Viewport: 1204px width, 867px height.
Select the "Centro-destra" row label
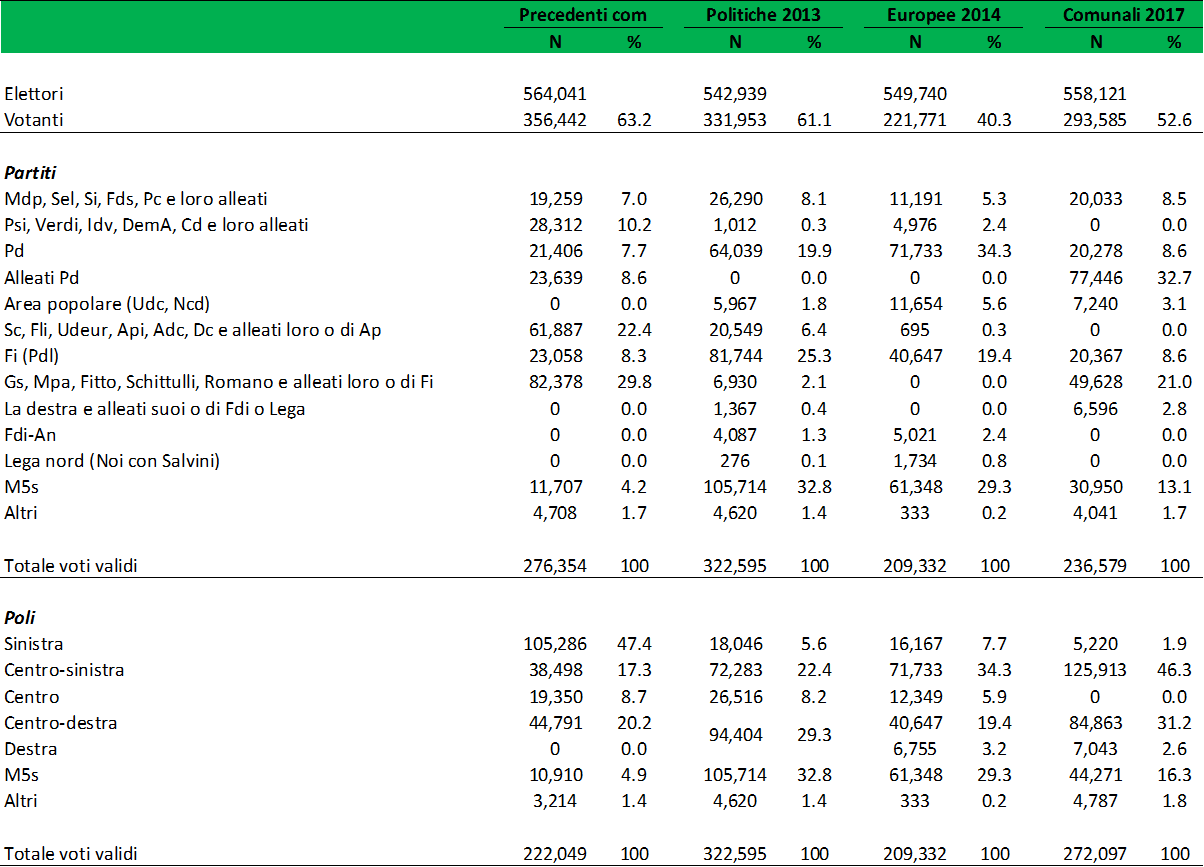[x=59, y=722]
